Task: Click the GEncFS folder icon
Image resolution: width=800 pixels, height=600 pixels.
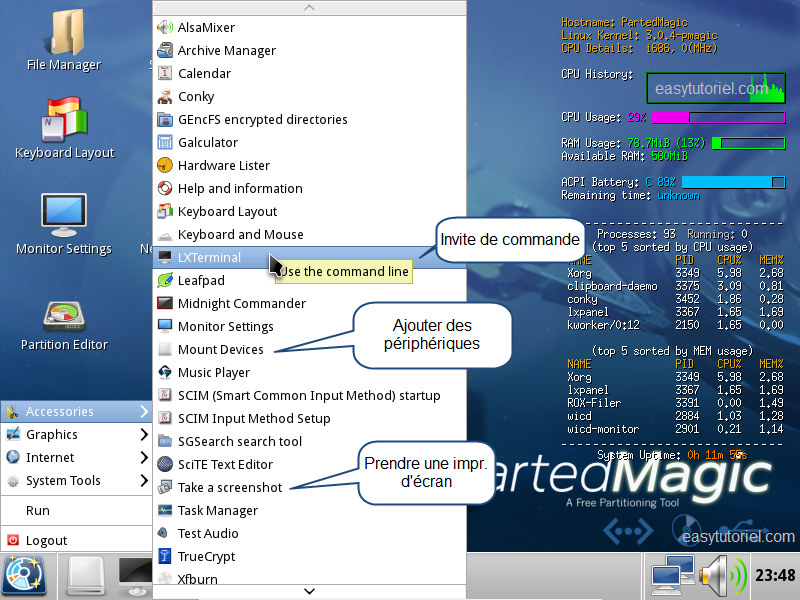Action: click(165, 119)
